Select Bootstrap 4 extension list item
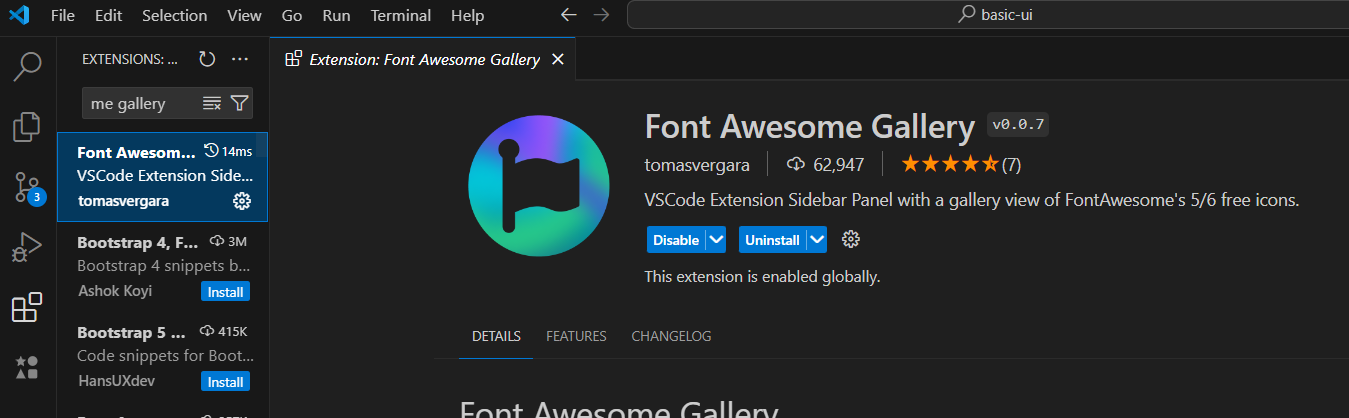1349x418 pixels. (163, 267)
